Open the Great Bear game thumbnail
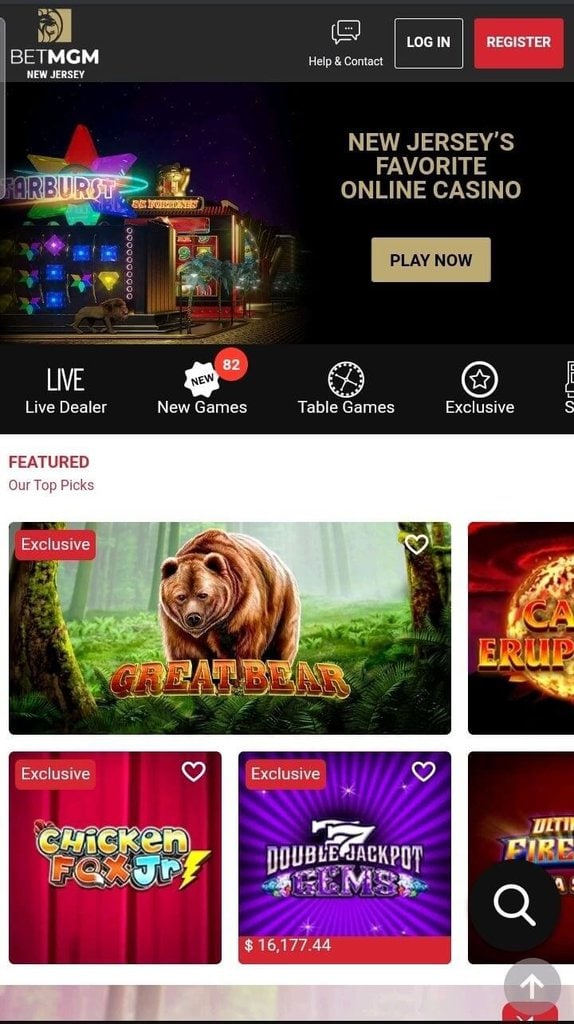This screenshot has height=1024, width=574. pyautogui.click(x=230, y=628)
